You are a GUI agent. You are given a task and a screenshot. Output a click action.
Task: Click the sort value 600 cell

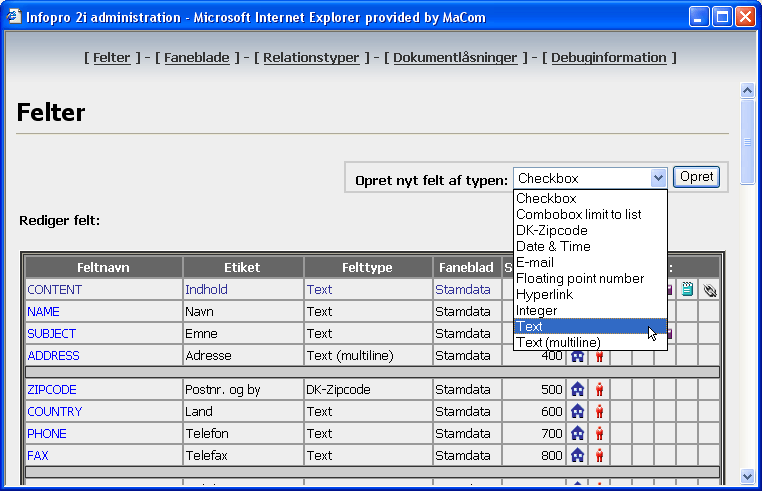point(534,411)
